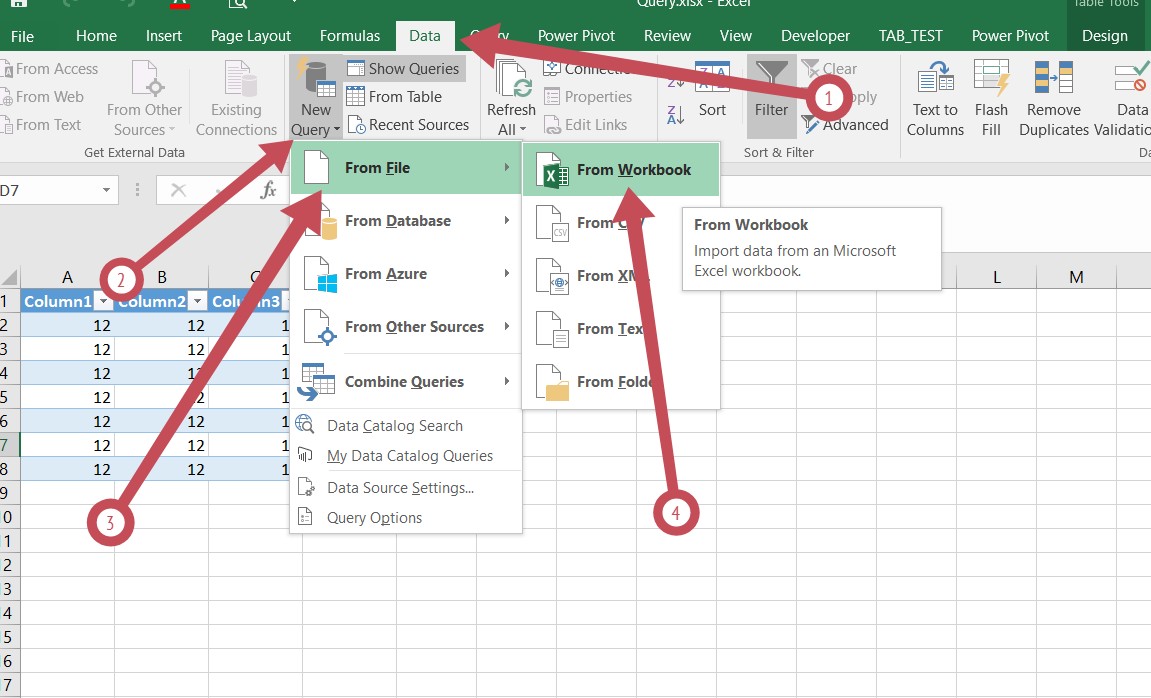Image resolution: width=1151 pixels, height=698 pixels.
Task: Open the File tab
Action: (22, 36)
